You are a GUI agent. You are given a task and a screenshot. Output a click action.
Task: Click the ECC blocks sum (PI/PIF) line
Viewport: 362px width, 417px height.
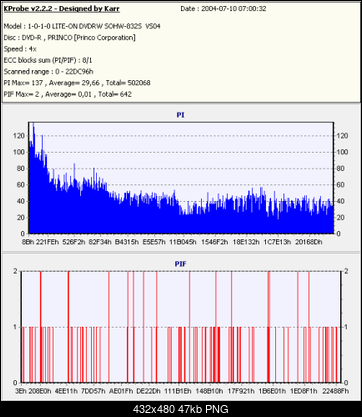click(x=48, y=60)
